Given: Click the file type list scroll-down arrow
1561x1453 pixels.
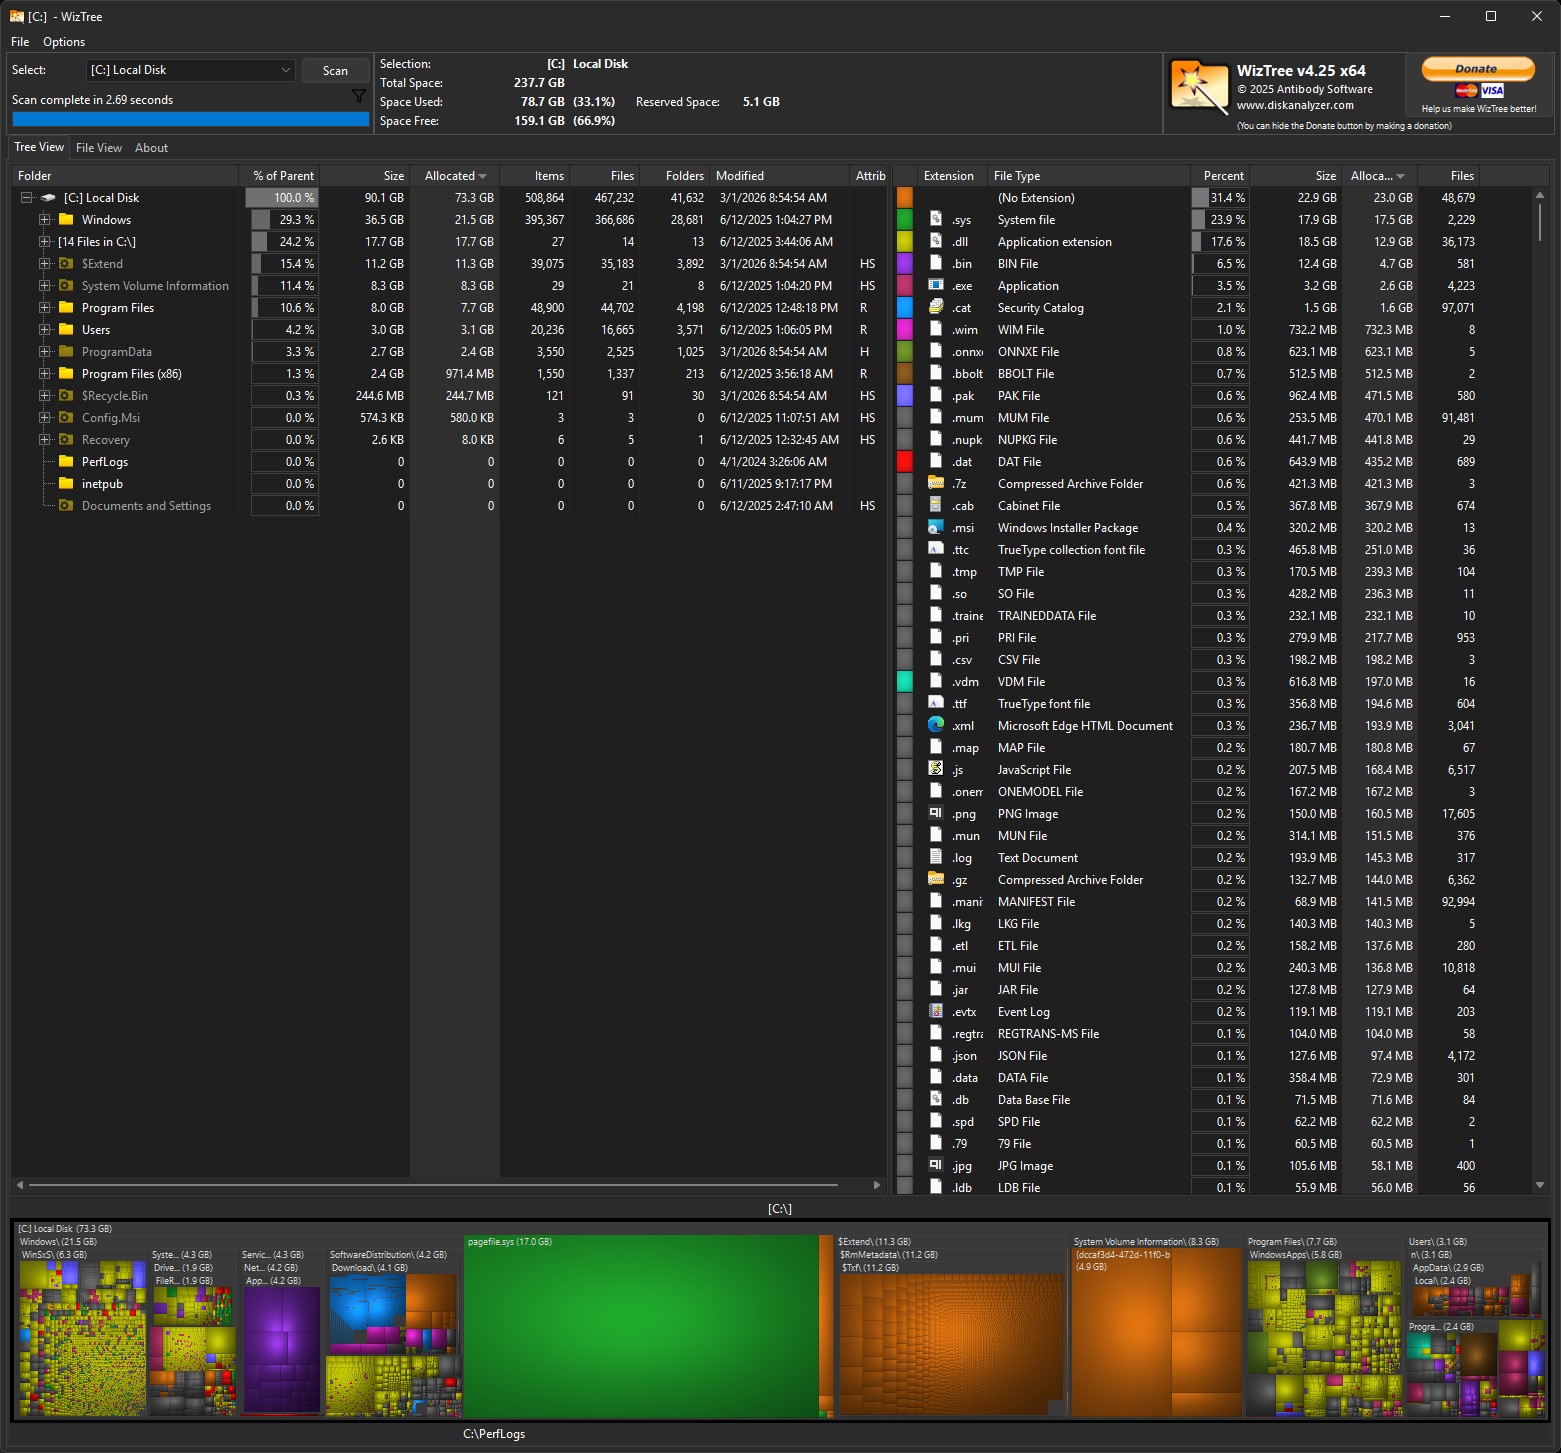Looking at the screenshot, I should coord(1540,1185).
